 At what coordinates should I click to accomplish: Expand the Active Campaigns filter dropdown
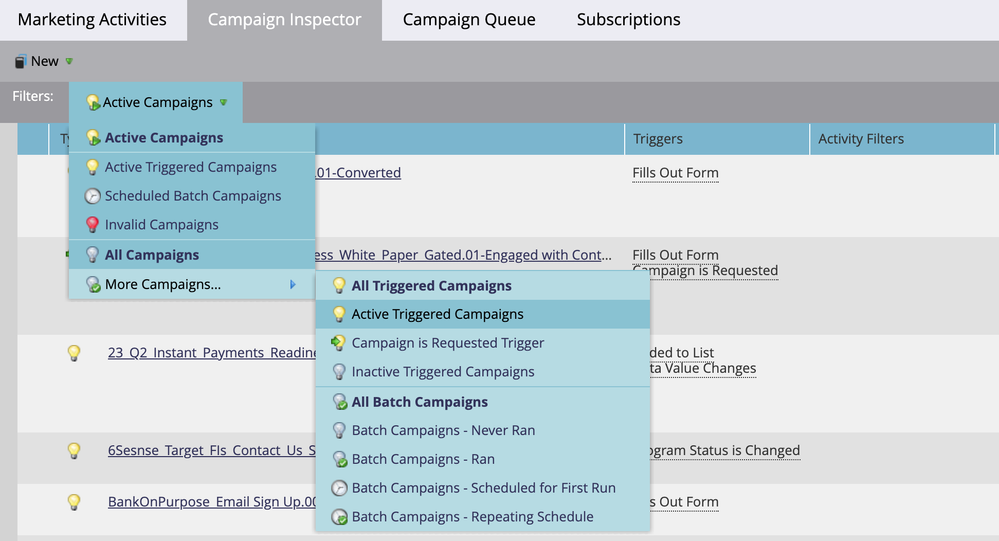click(157, 102)
